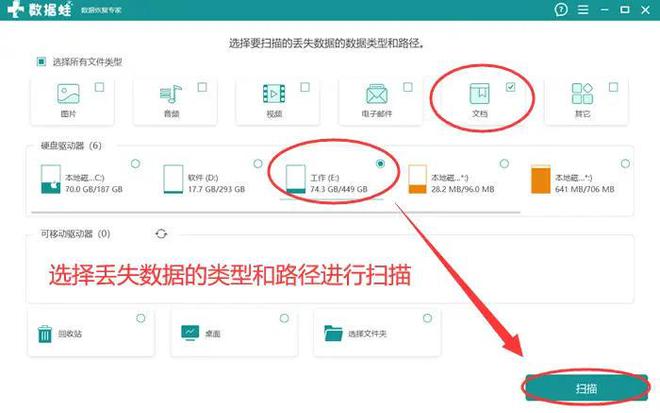Click the horizontal scrollbar under hard drives

point(276,213)
